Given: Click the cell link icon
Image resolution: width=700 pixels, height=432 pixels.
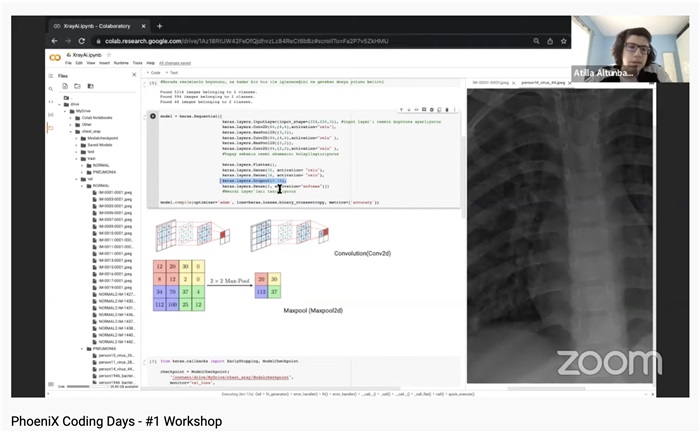Looking at the screenshot, I should pyautogui.click(x=416, y=109).
